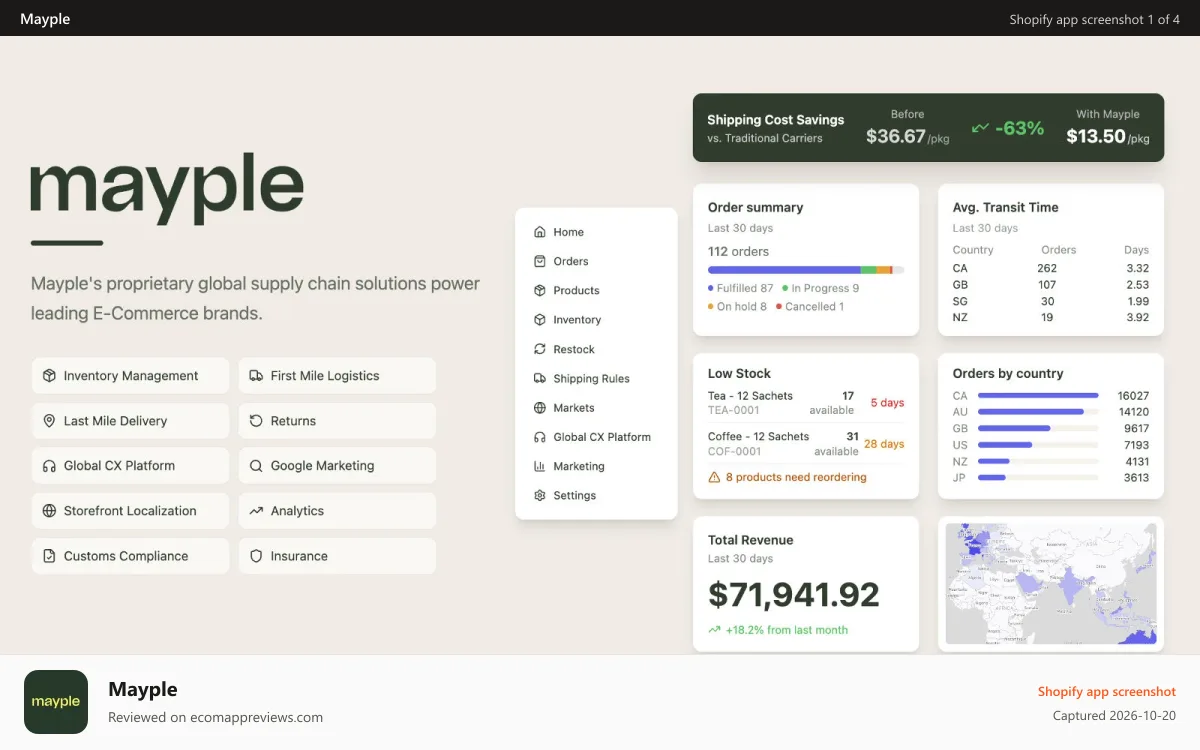Click the Mayple app logo tile
This screenshot has height=750, width=1200.
point(56,702)
